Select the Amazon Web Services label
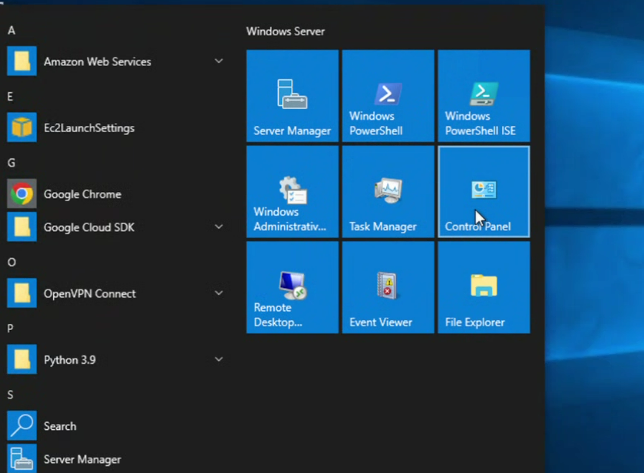This screenshot has width=644, height=473. 97,62
